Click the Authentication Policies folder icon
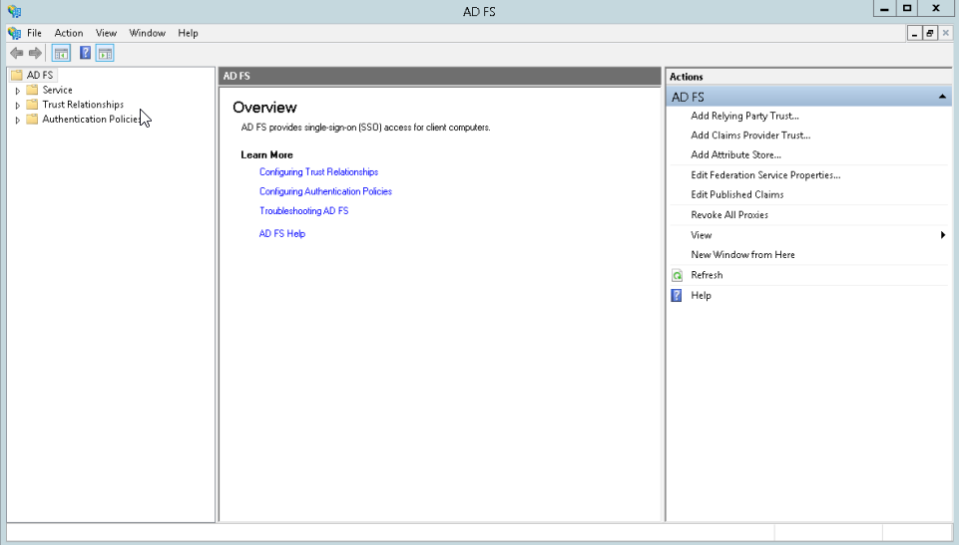This screenshot has width=959, height=545. 32,119
